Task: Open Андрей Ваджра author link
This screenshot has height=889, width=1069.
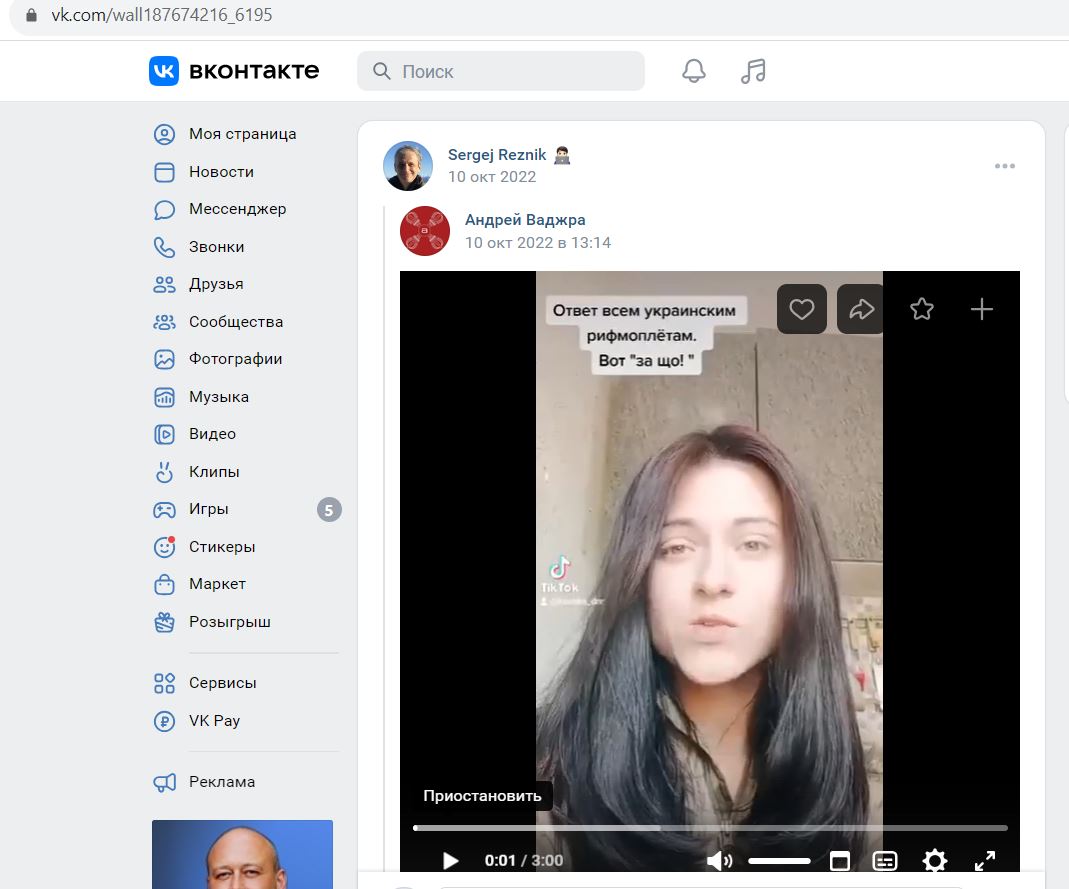Action: tap(525, 220)
